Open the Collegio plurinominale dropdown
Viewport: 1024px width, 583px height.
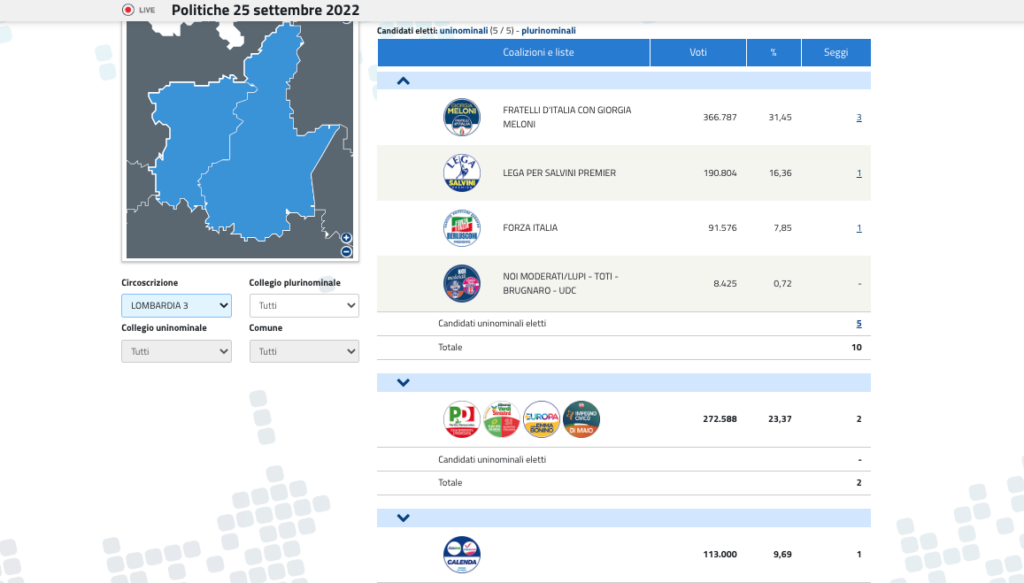pyautogui.click(x=304, y=306)
